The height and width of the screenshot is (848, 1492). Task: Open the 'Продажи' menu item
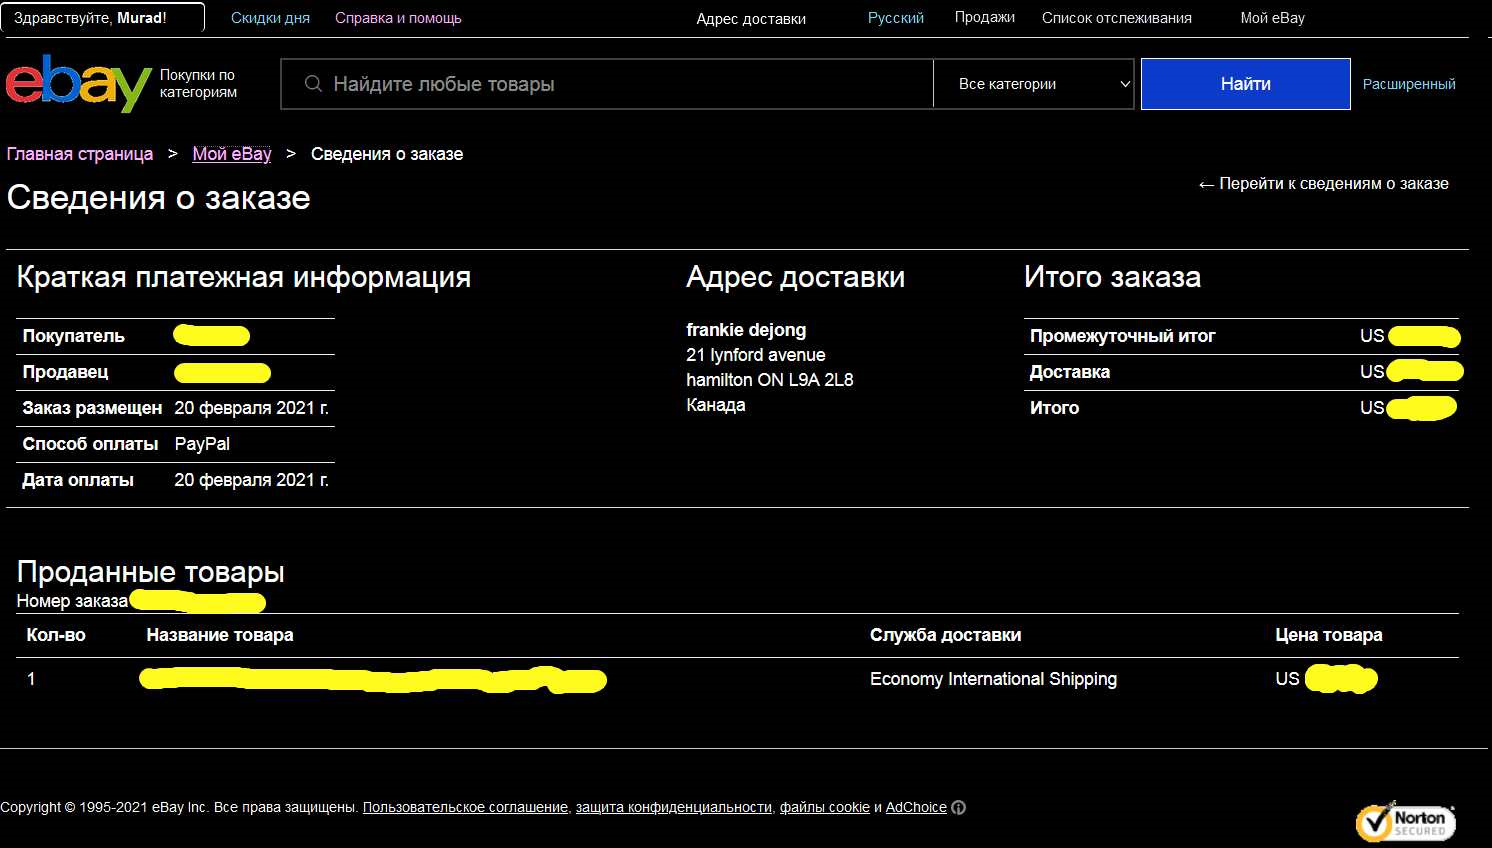(x=984, y=18)
